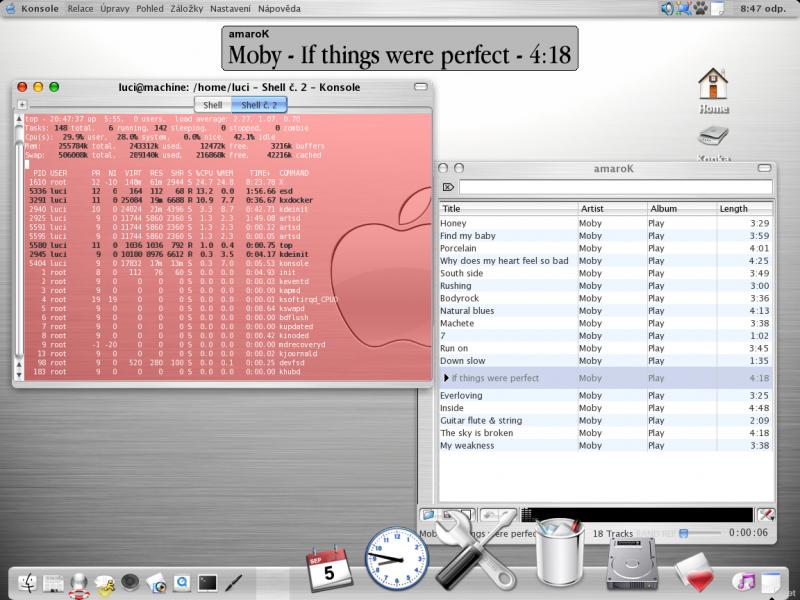Screen dimensions: 800x600
Task: Click the notes sheet icon in dock corner
Action: pyautogui.click(x=771, y=585)
